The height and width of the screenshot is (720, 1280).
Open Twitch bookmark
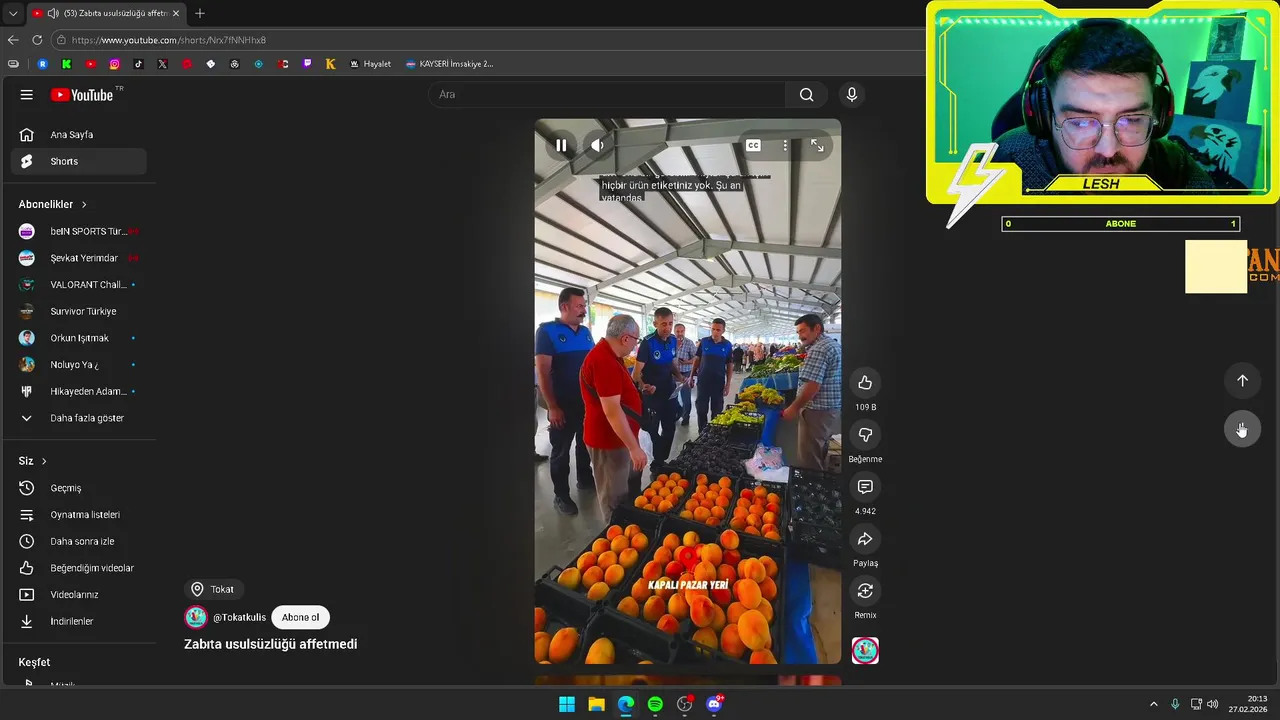pos(306,64)
